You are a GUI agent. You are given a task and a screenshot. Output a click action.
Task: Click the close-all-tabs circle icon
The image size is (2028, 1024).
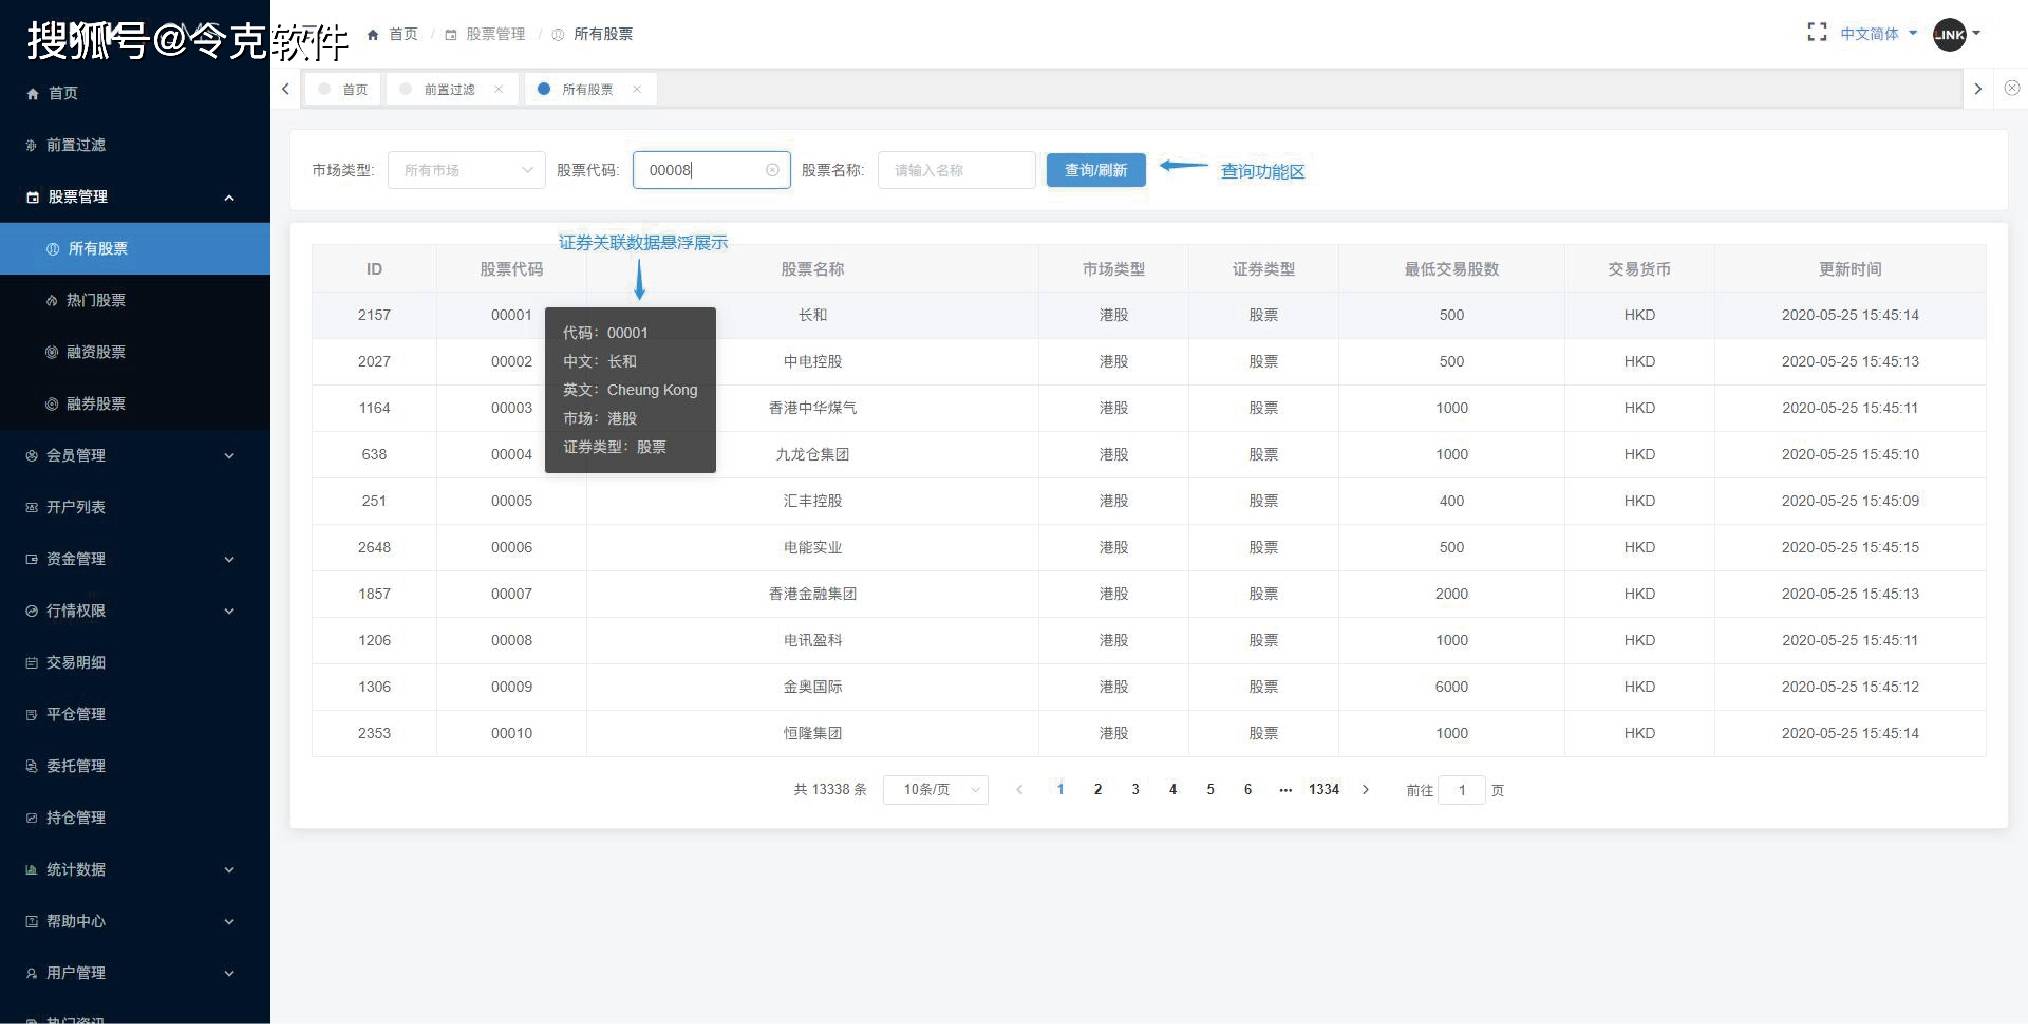[2012, 88]
